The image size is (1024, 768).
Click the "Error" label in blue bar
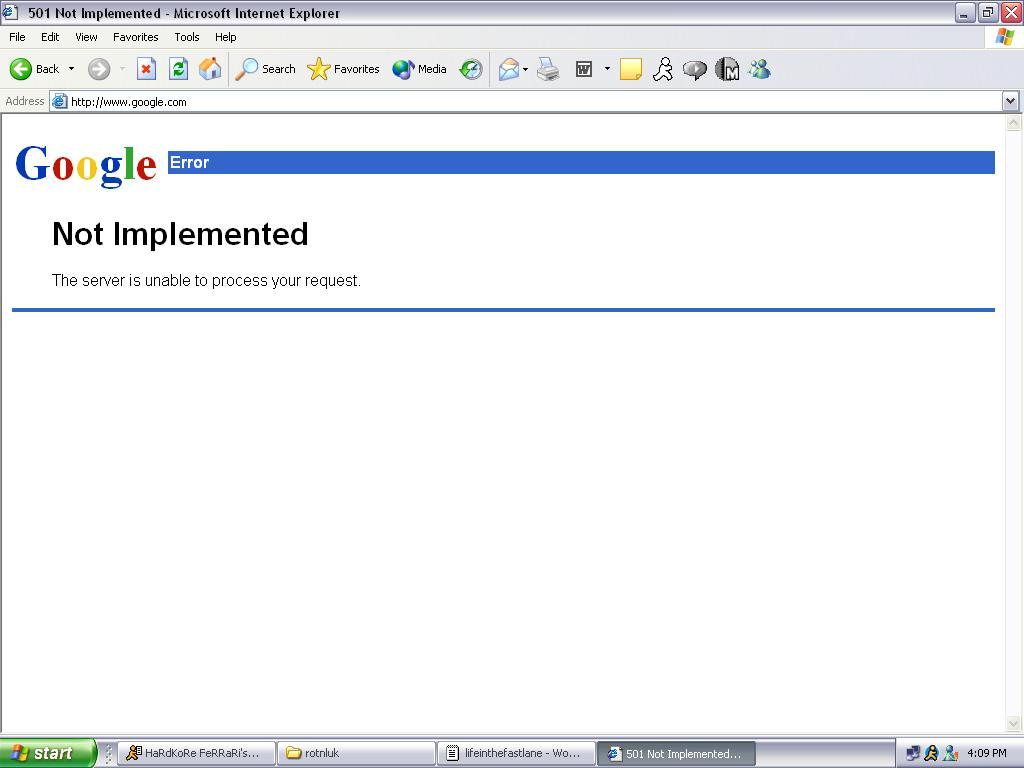tap(189, 162)
